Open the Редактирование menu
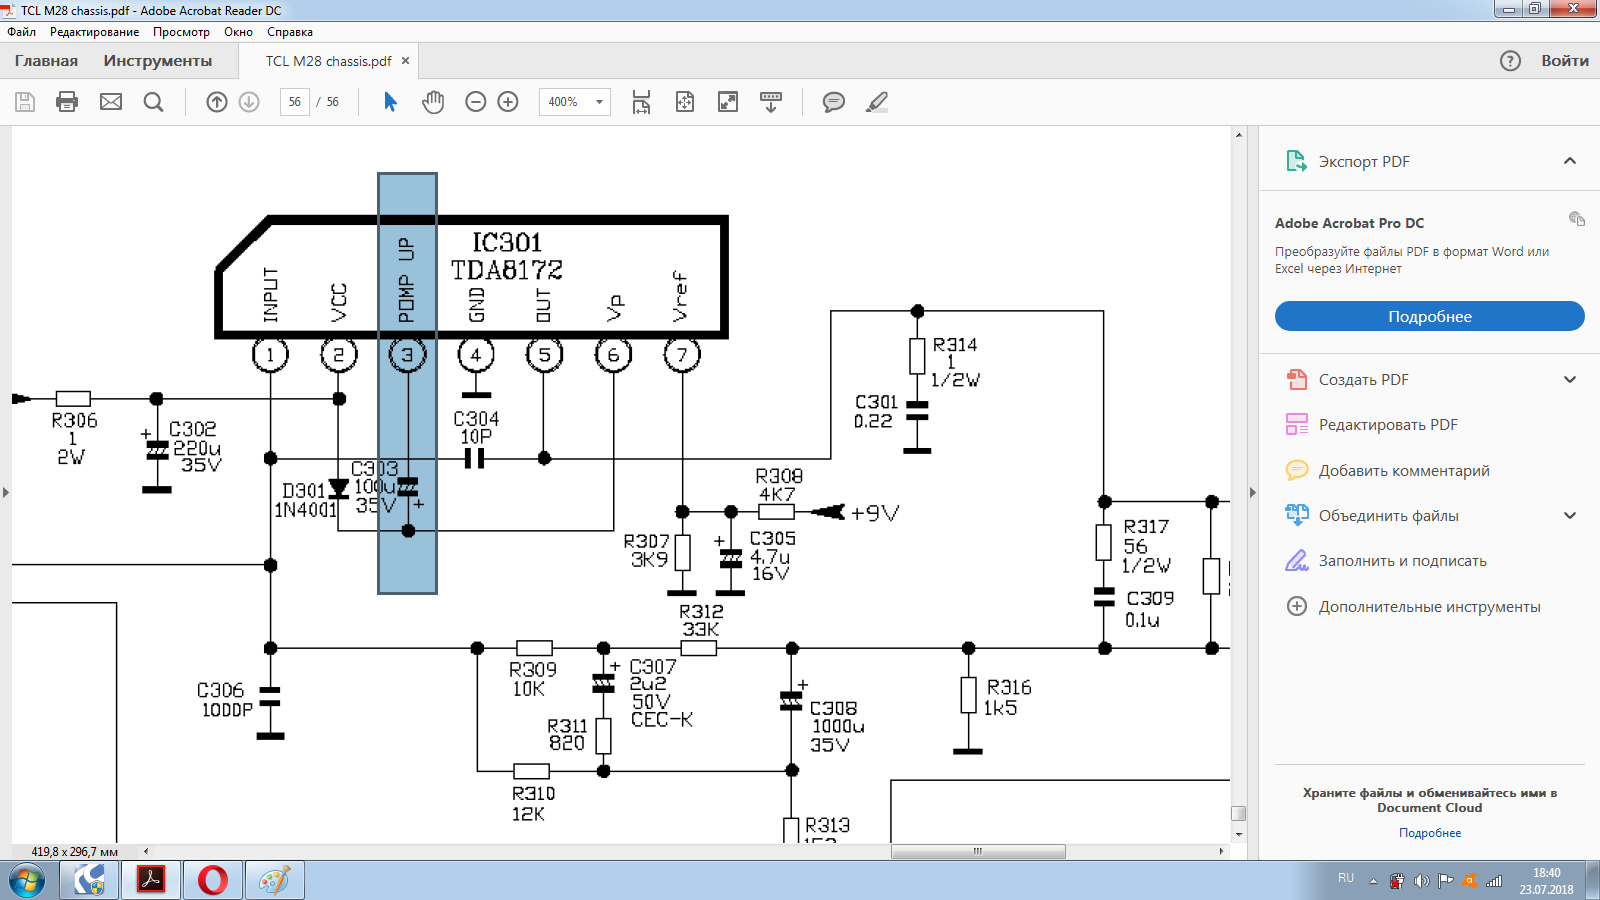The width and height of the screenshot is (1600, 900). point(94,32)
